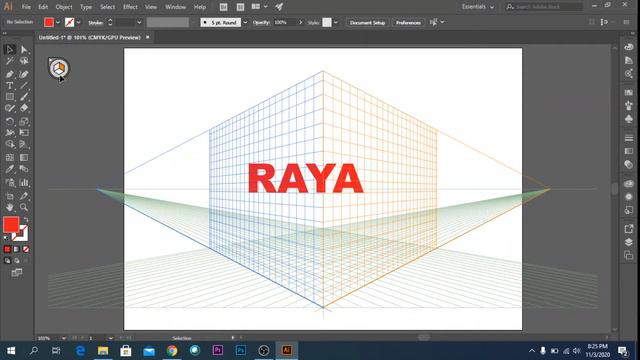Click the Search Adobe Stock field
This screenshot has height=360, width=640.
(544, 7)
